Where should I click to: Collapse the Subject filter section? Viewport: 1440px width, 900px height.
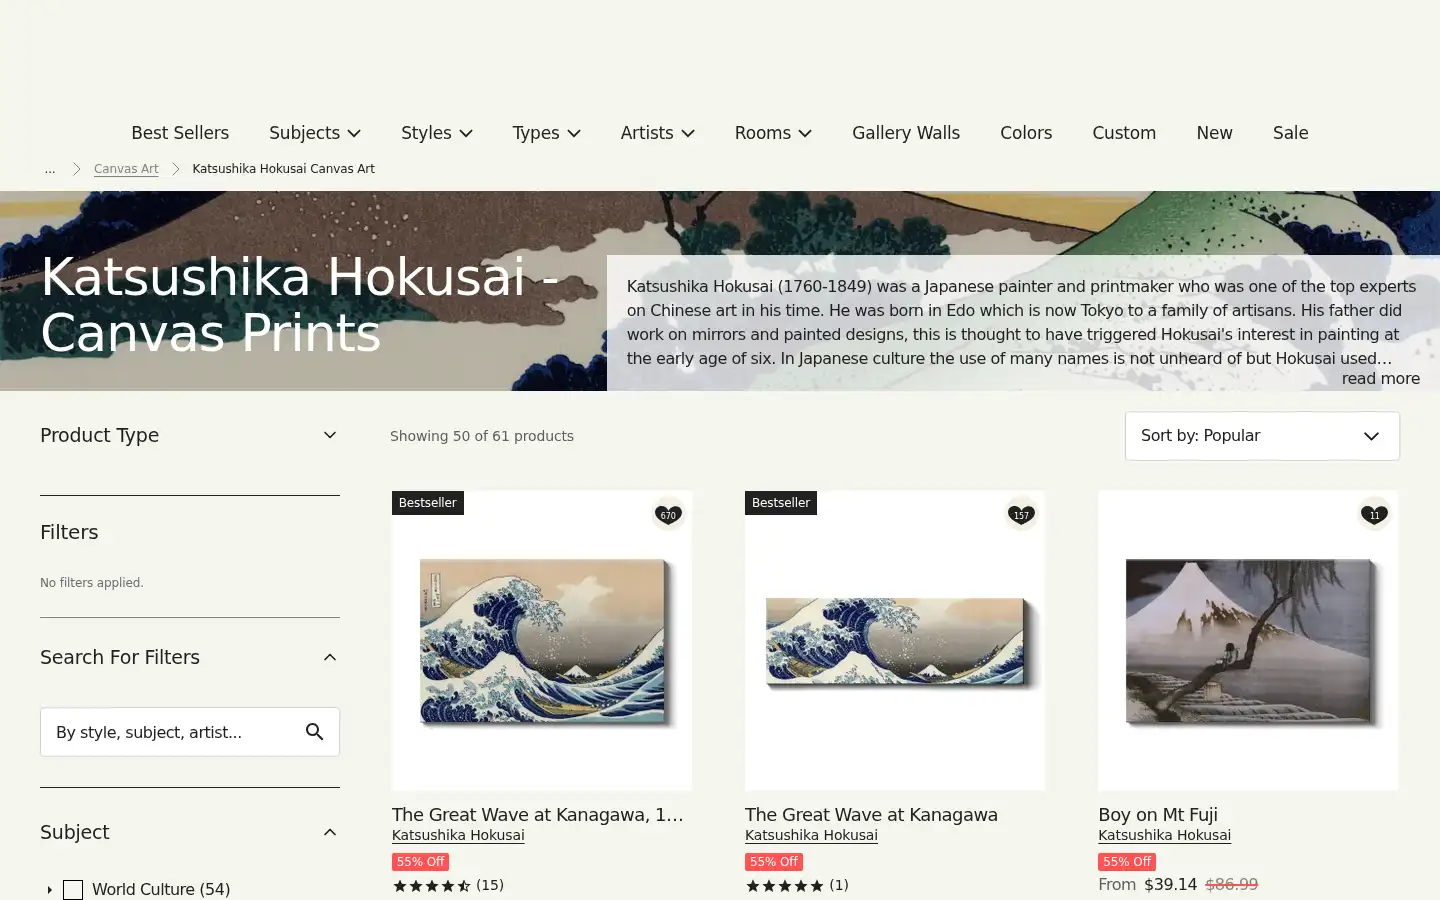pyautogui.click(x=330, y=832)
